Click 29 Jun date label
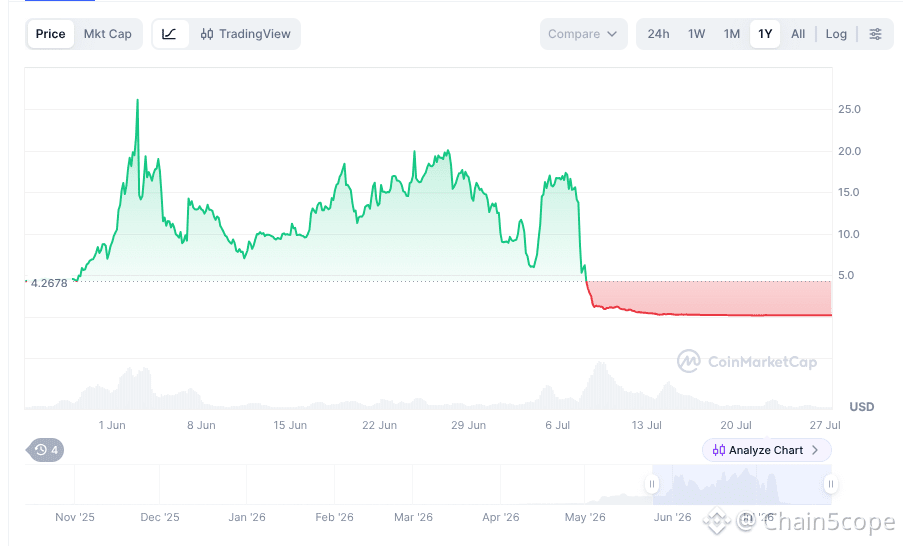903x546 pixels. (x=468, y=425)
